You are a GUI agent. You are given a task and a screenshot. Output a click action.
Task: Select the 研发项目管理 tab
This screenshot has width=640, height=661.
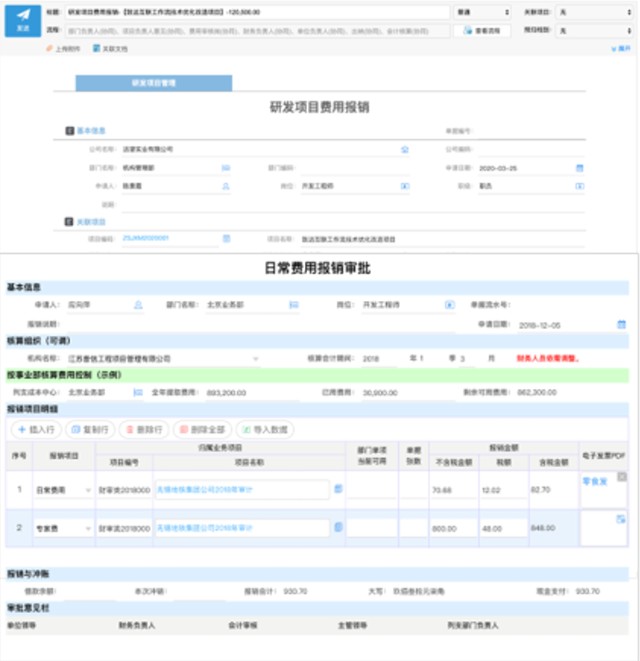[x=154, y=83]
